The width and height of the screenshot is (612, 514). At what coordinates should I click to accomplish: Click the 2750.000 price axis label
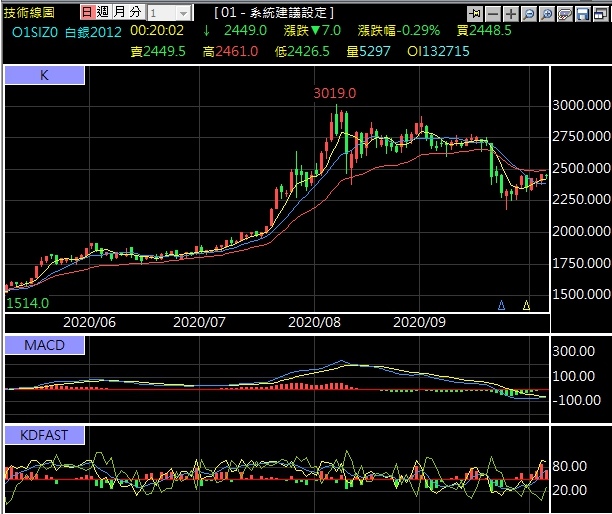[581, 137]
